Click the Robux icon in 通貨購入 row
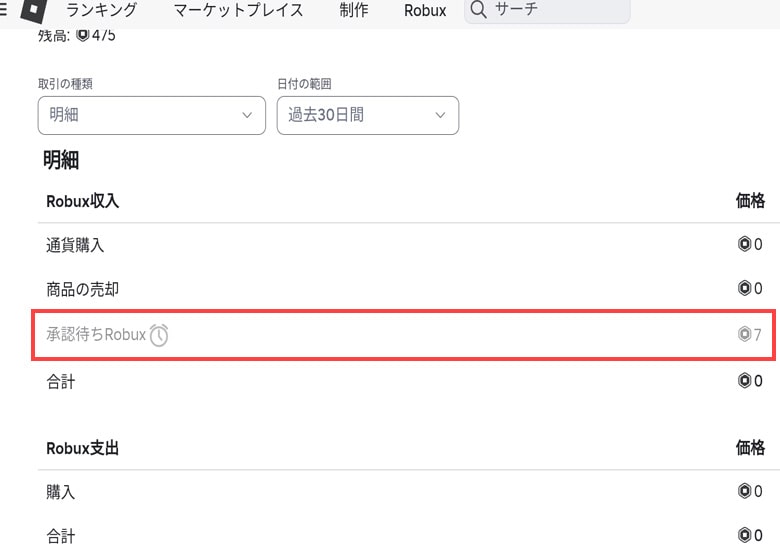Viewport: 780px width, 550px height. click(x=744, y=244)
